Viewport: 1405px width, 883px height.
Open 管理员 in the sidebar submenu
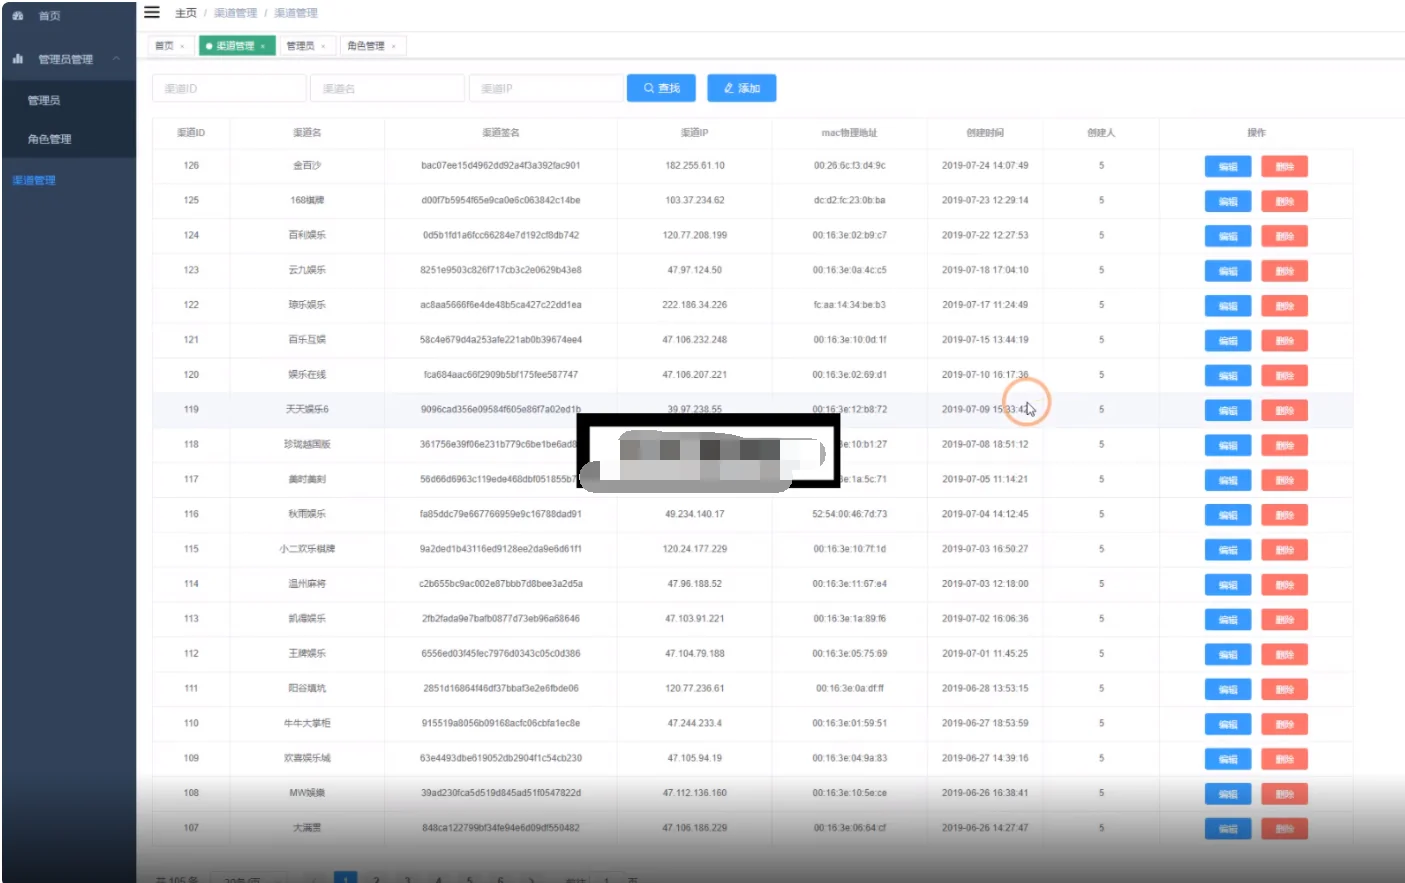point(44,100)
